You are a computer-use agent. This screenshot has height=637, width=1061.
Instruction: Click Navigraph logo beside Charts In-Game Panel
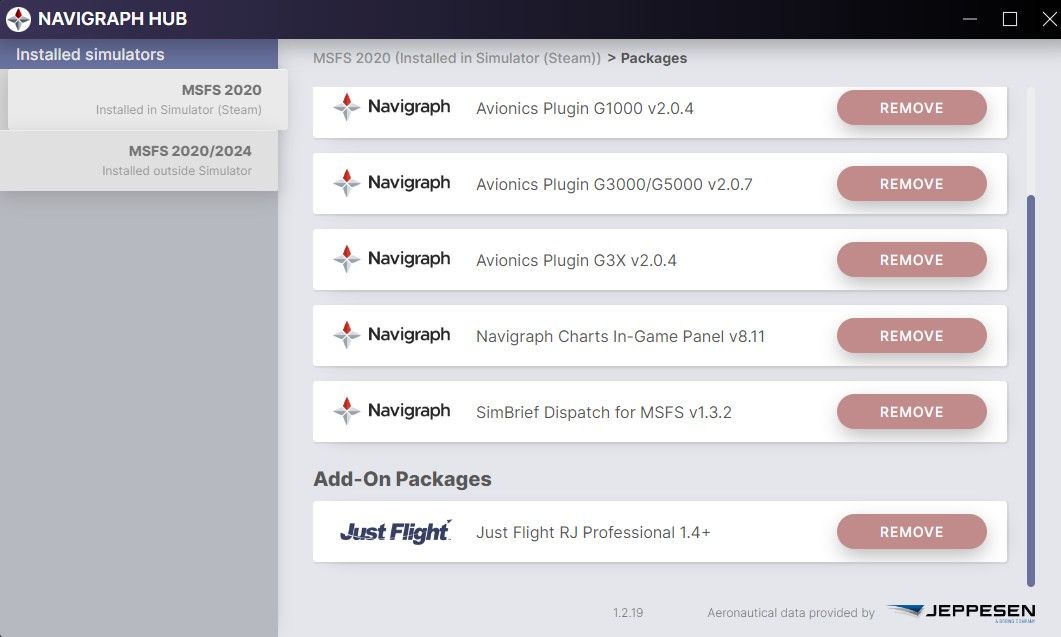pyautogui.click(x=392, y=335)
